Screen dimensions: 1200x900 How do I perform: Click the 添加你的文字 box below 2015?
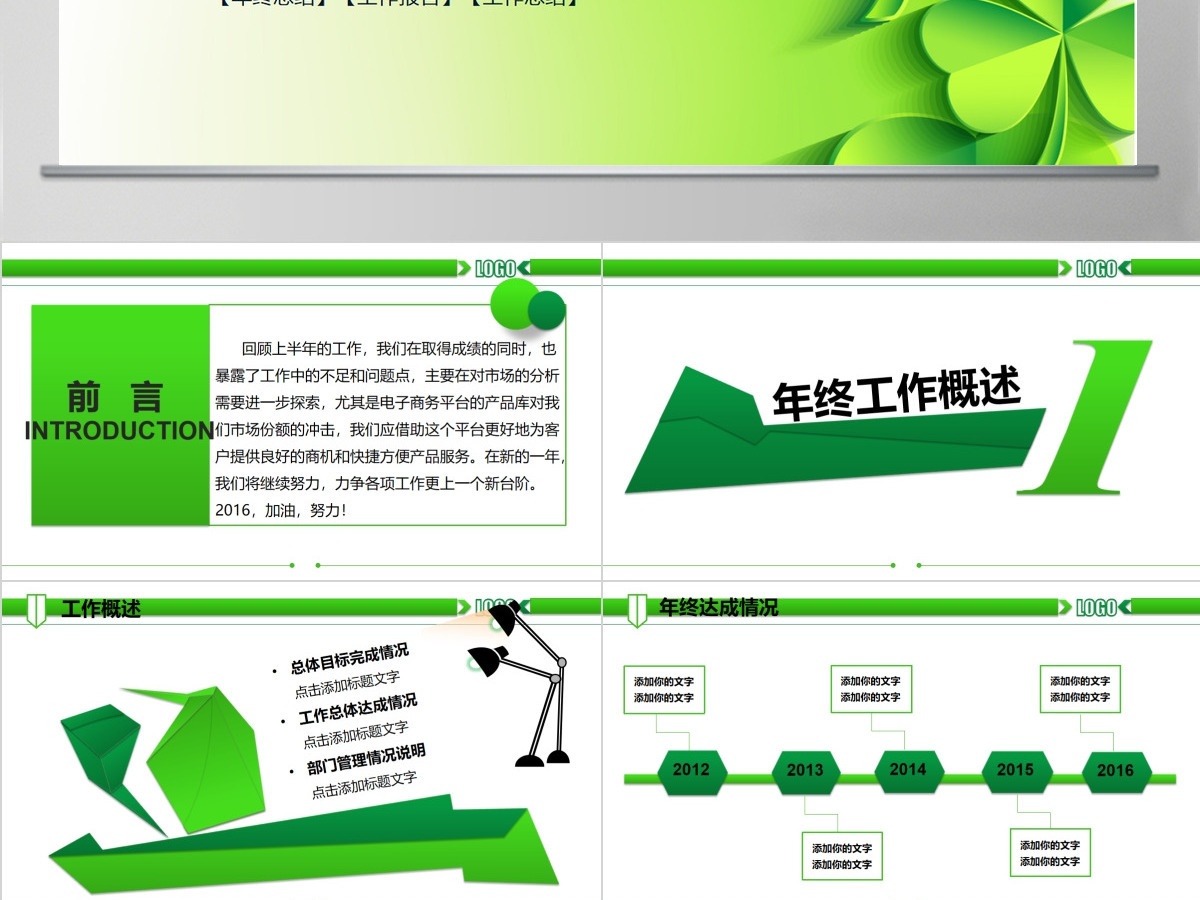(x=1050, y=853)
